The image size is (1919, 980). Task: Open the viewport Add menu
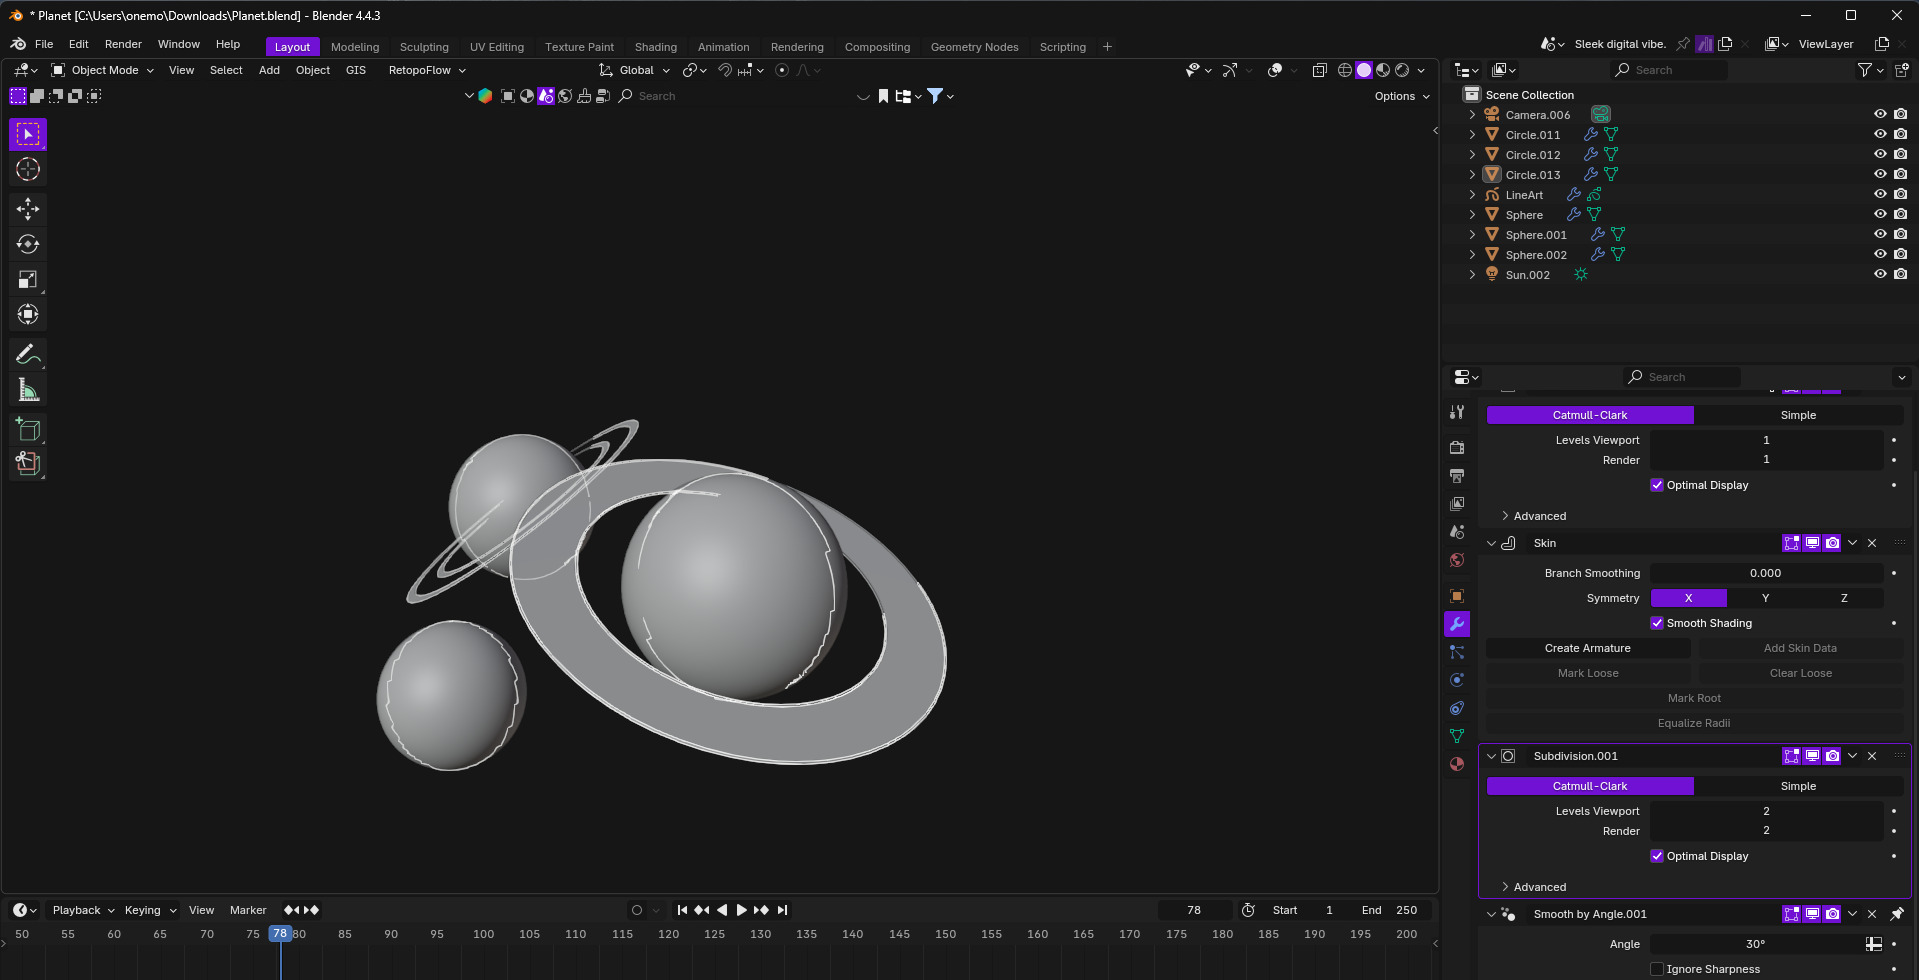[x=269, y=70]
